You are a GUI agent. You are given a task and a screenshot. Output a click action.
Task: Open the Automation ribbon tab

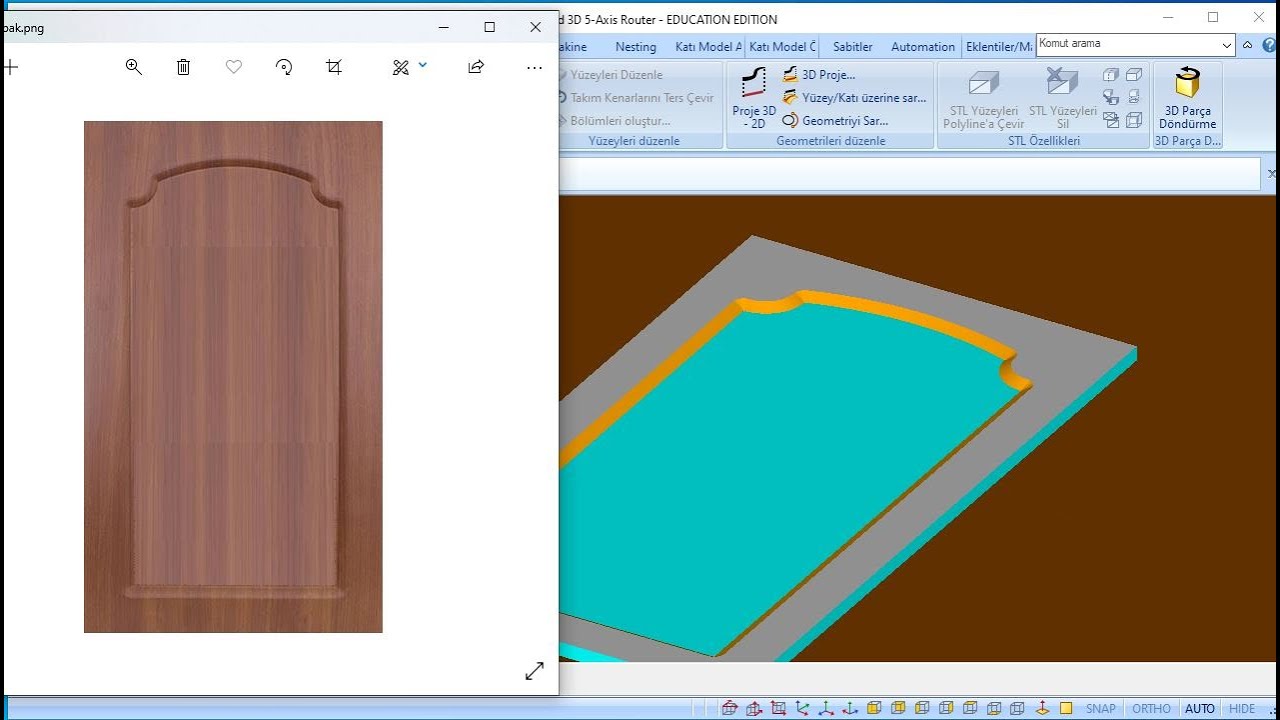(923, 46)
